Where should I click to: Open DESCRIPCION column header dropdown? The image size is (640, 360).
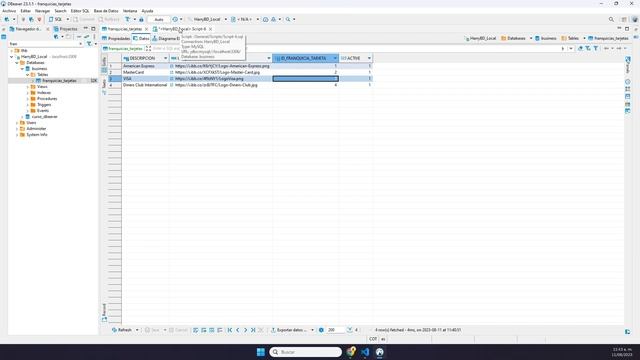click(165, 58)
